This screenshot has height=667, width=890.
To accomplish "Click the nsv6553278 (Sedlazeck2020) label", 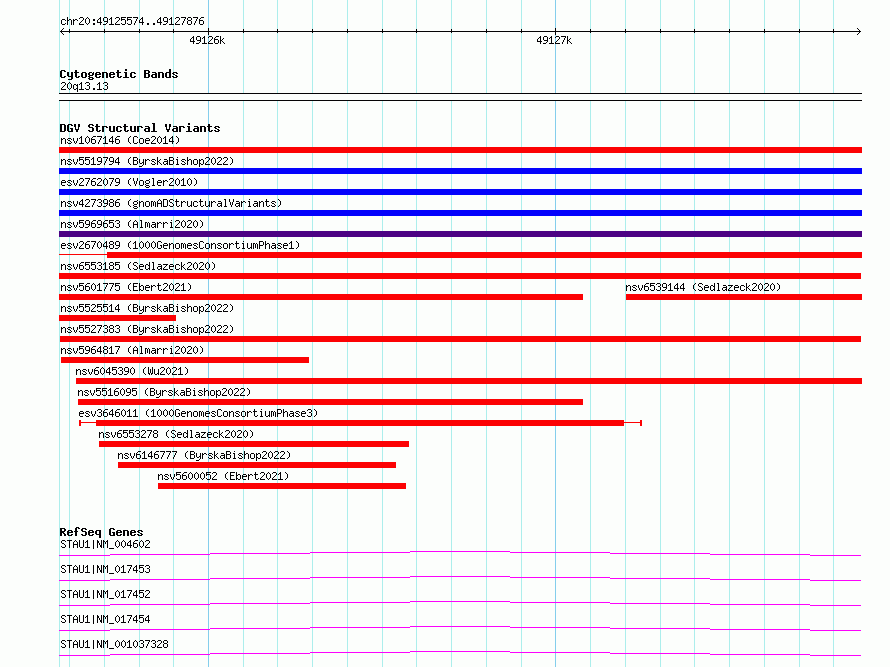I will pos(176,434).
